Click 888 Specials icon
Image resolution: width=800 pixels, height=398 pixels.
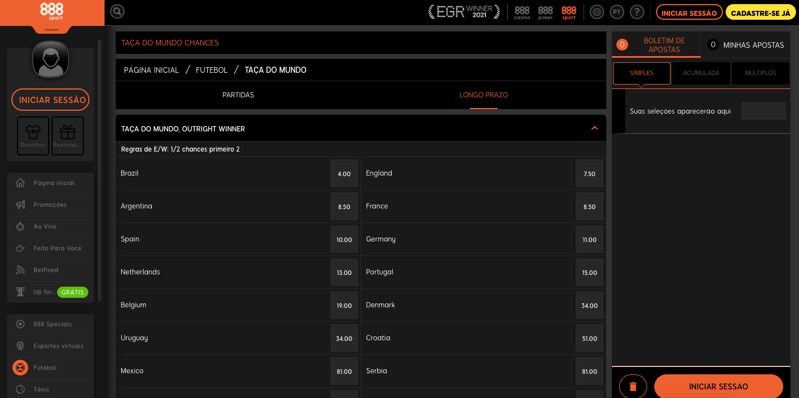tap(20, 324)
